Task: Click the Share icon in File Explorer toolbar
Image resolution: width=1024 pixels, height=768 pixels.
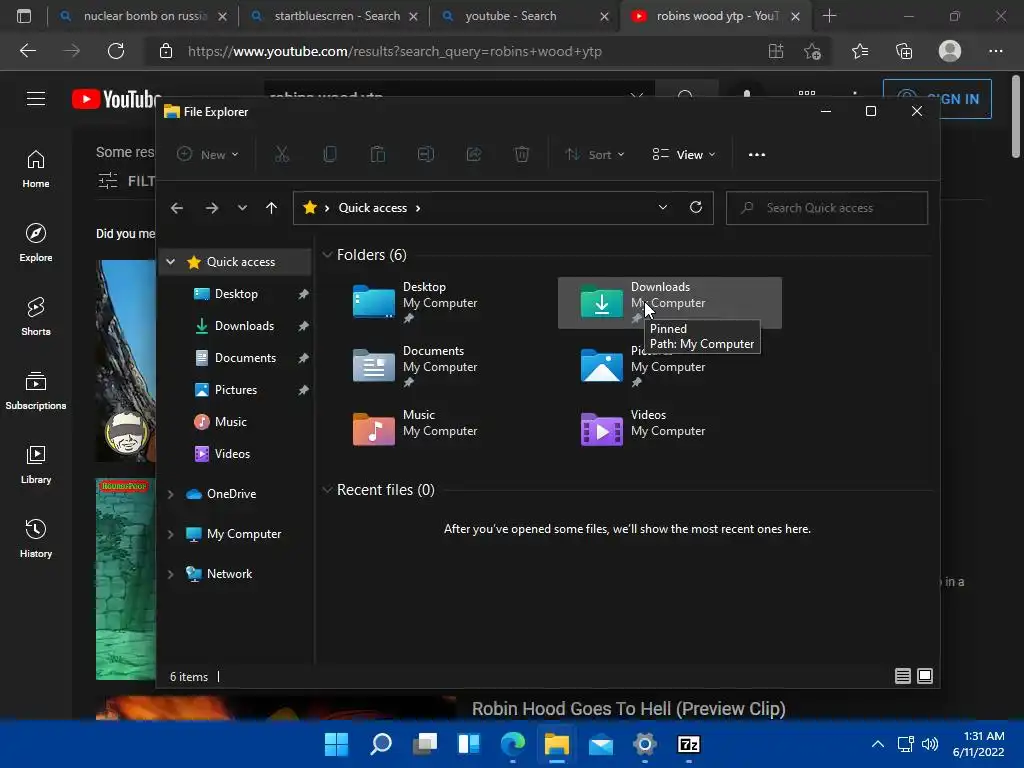Action: [474, 154]
